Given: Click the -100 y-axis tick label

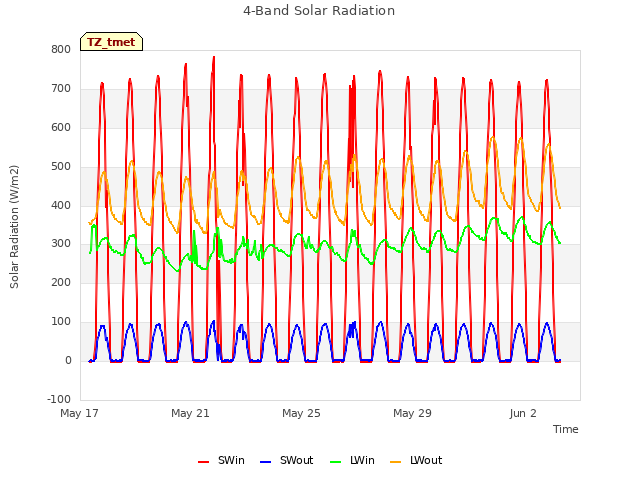Looking at the screenshot, I should [59, 400].
